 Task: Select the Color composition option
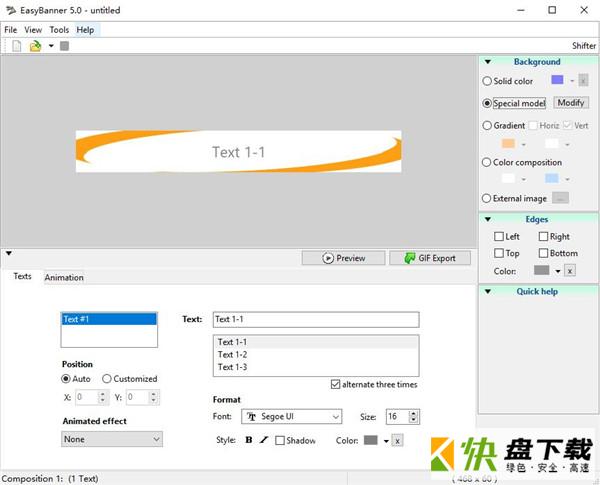486,162
